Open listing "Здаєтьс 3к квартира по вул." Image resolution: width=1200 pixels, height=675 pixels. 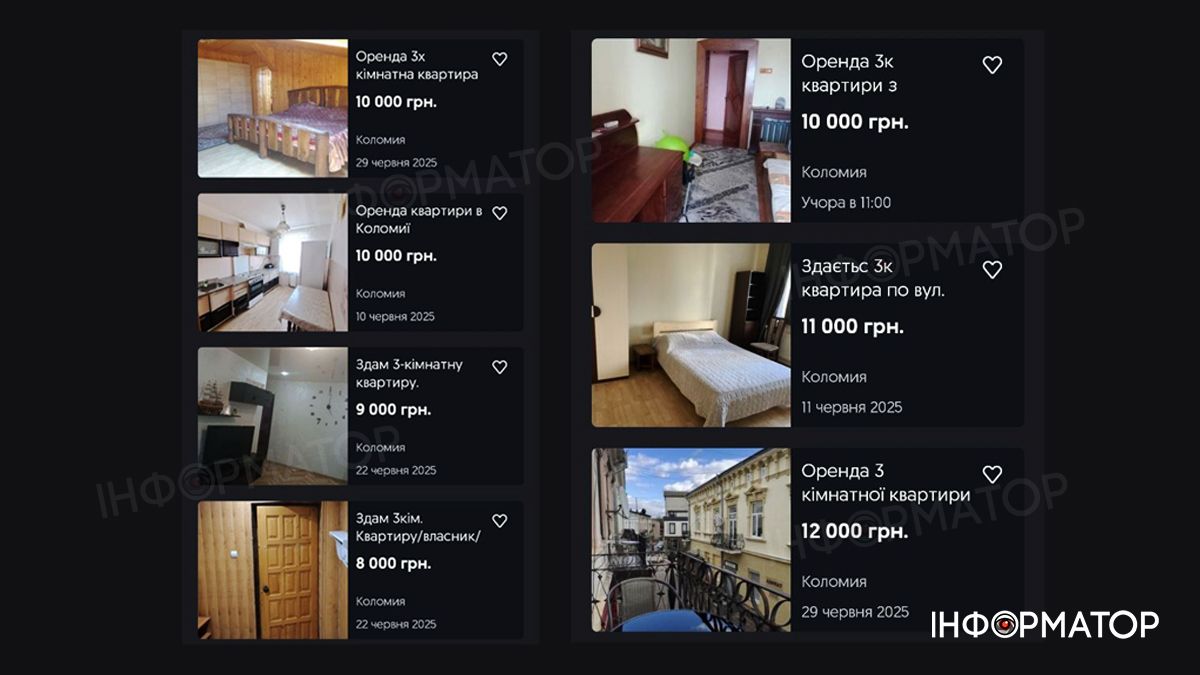tap(873, 279)
